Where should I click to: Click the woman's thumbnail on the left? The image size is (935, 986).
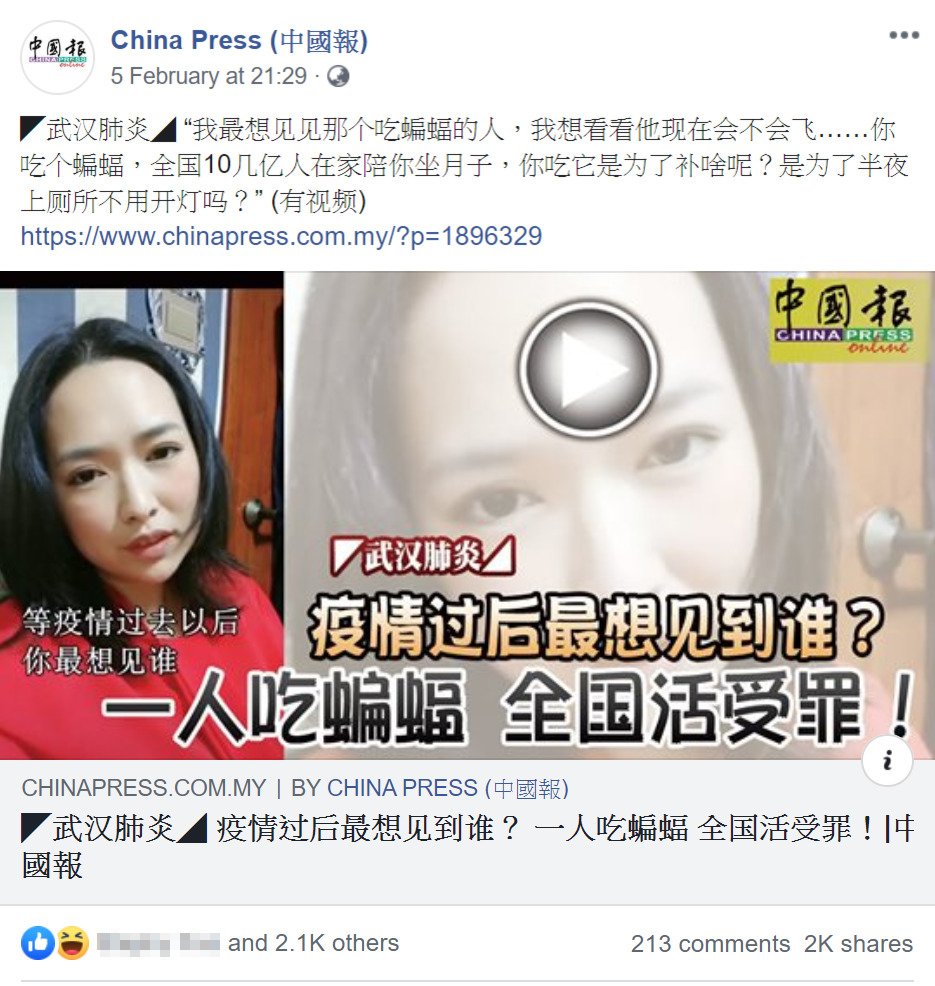point(141,515)
